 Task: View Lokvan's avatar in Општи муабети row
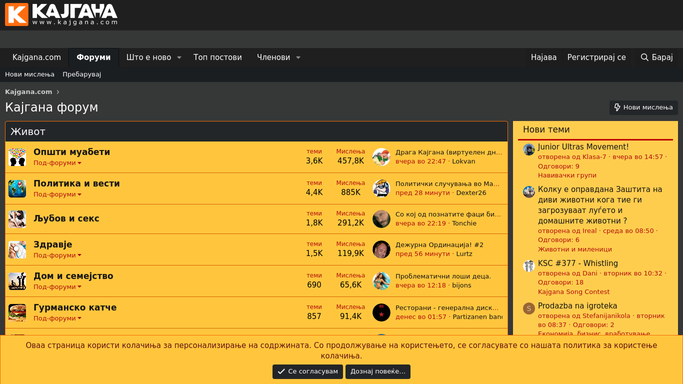pos(381,157)
